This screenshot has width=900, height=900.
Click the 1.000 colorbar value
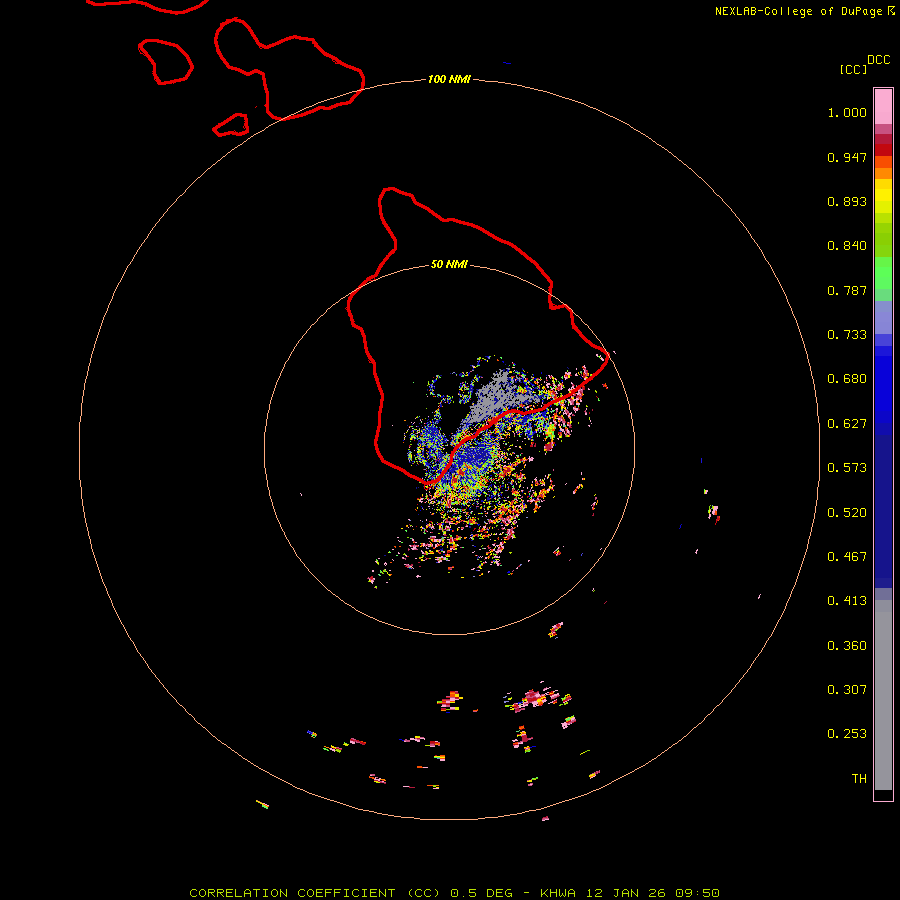pyautogui.click(x=847, y=112)
